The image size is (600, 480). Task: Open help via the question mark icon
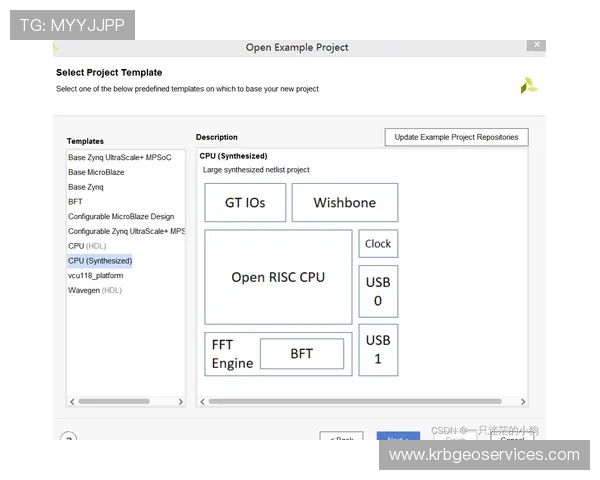[x=68, y=439]
